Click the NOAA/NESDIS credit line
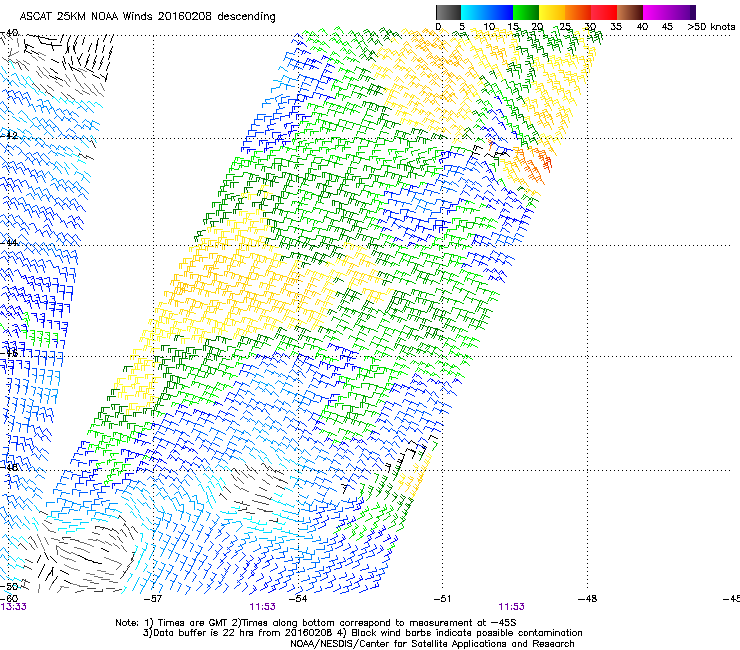Screen dimensions: 740x650 (x=432, y=644)
